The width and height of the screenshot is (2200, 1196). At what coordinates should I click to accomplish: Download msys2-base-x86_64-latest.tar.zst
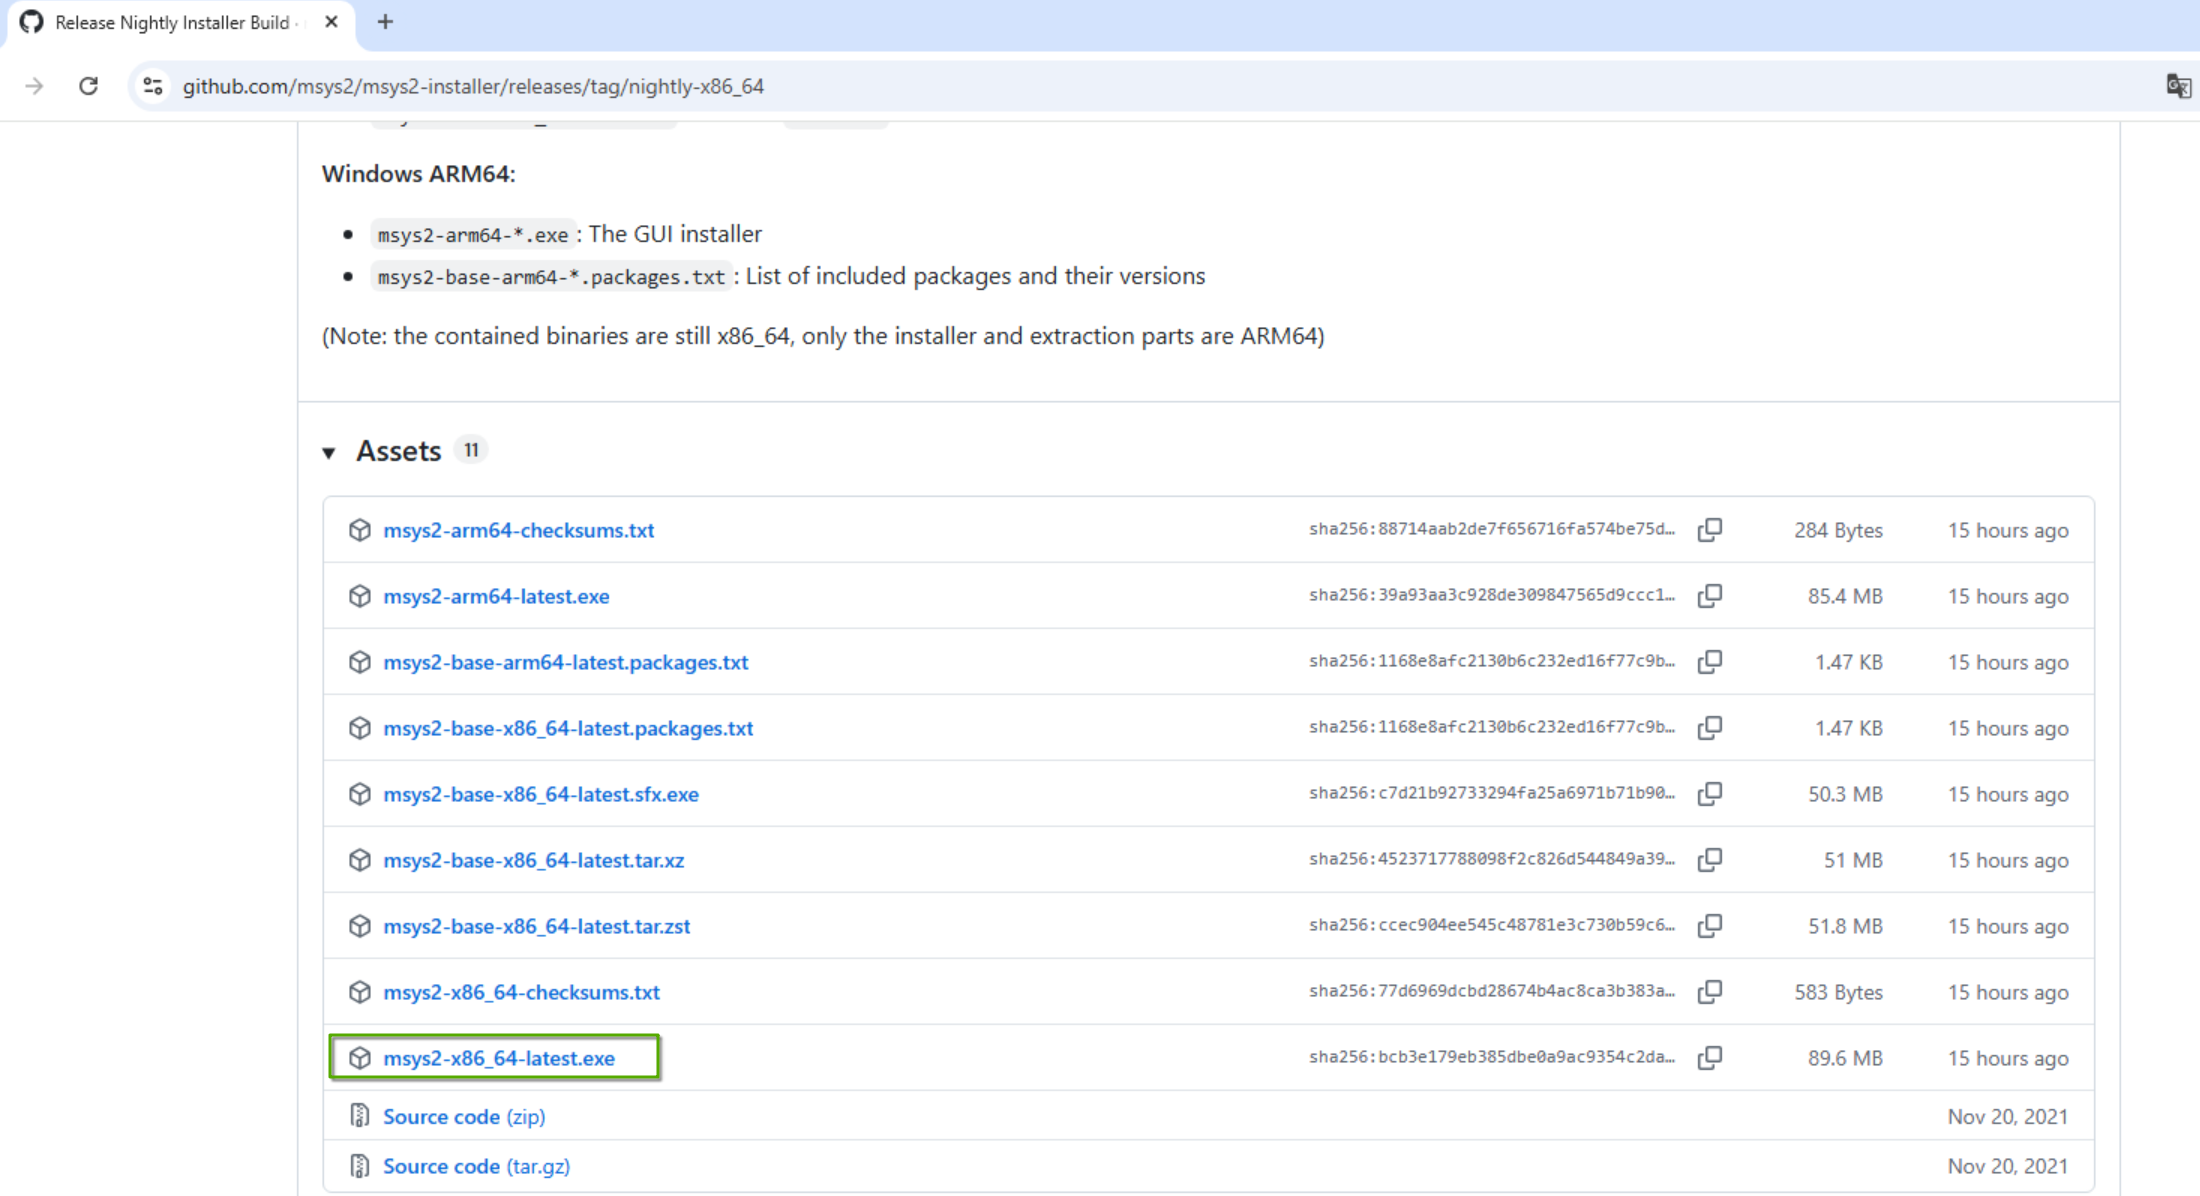[536, 926]
